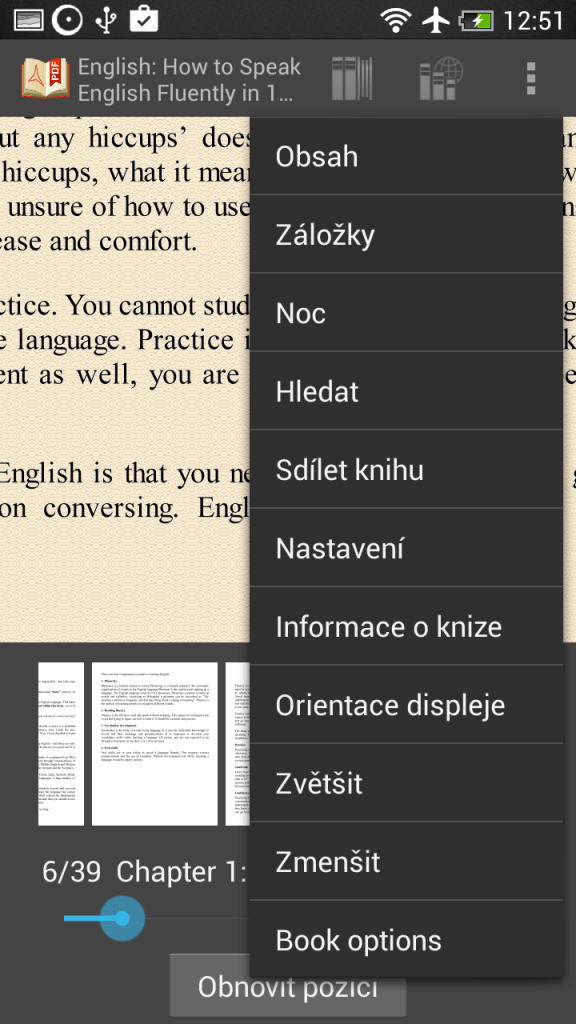Expand Orientace displeje options

(406, 705)
